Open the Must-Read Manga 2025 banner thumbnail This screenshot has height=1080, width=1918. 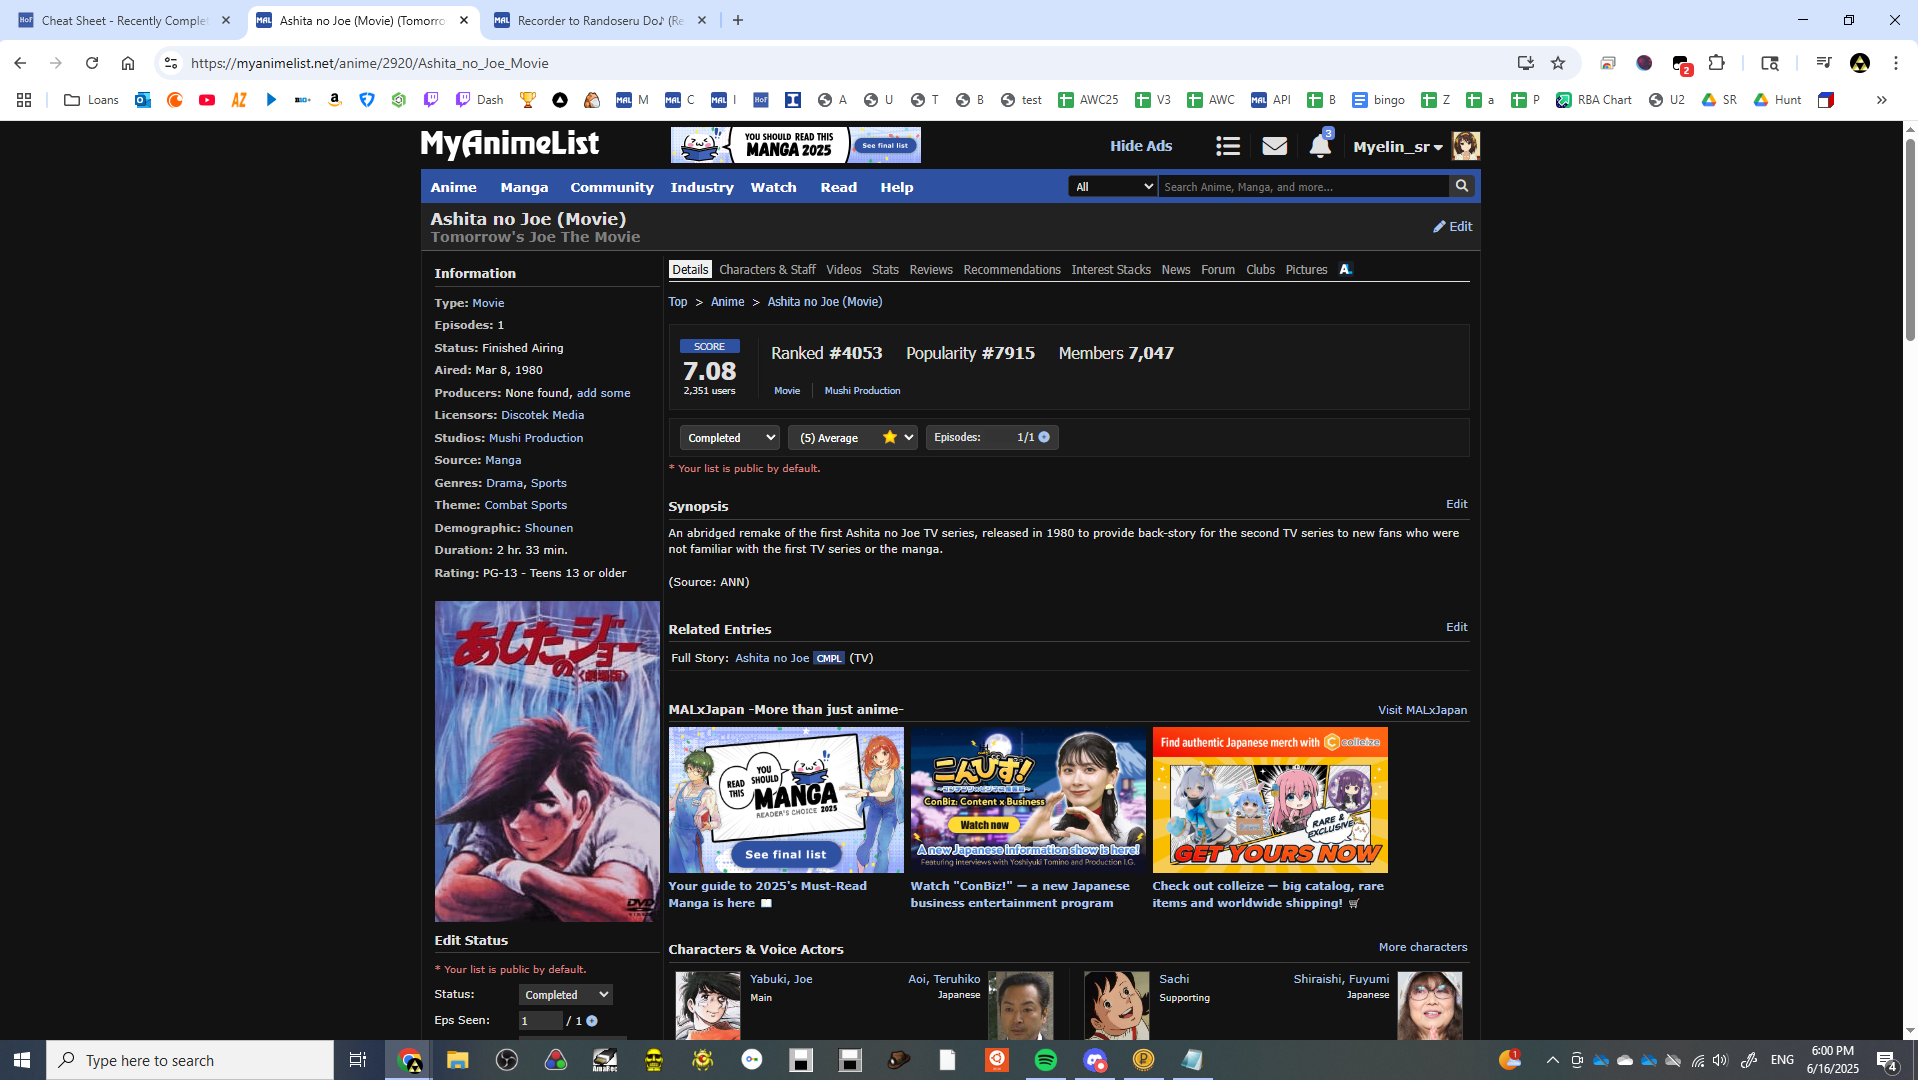coord(786,800)
